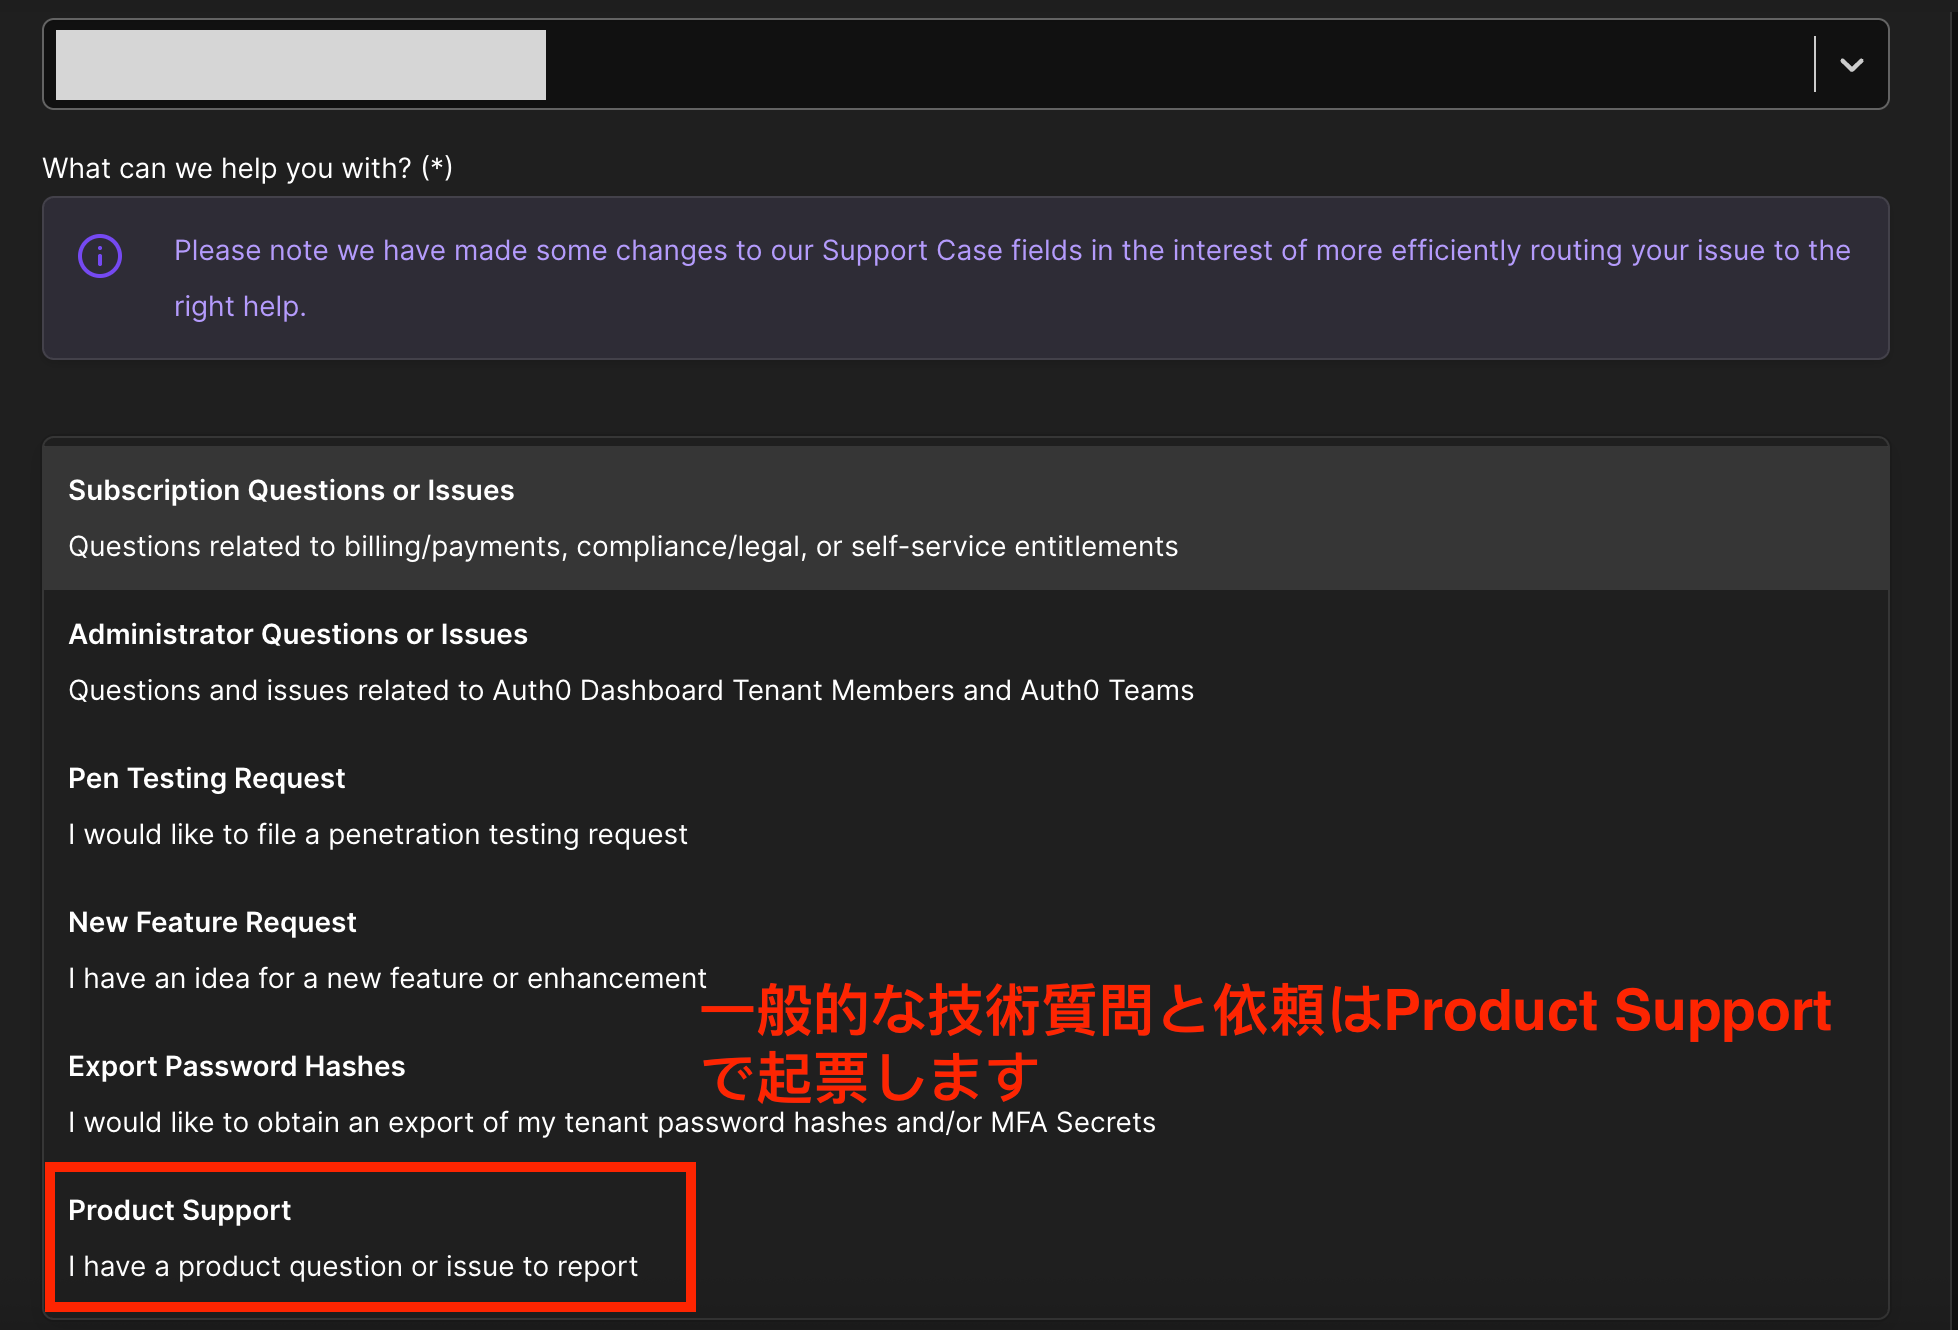
Task: Click 'I have a product question' description
Action: click(352, 1266)
